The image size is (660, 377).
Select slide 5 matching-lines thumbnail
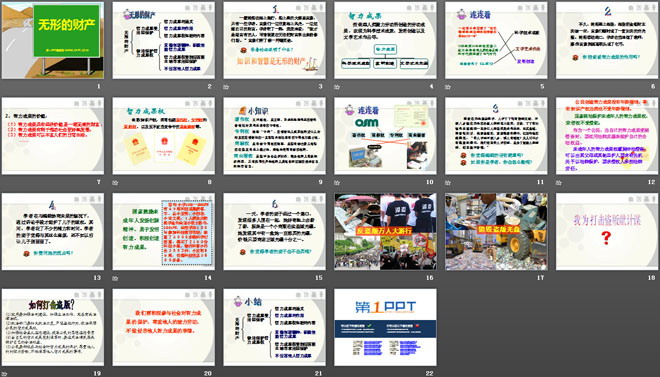coord(496,40)
